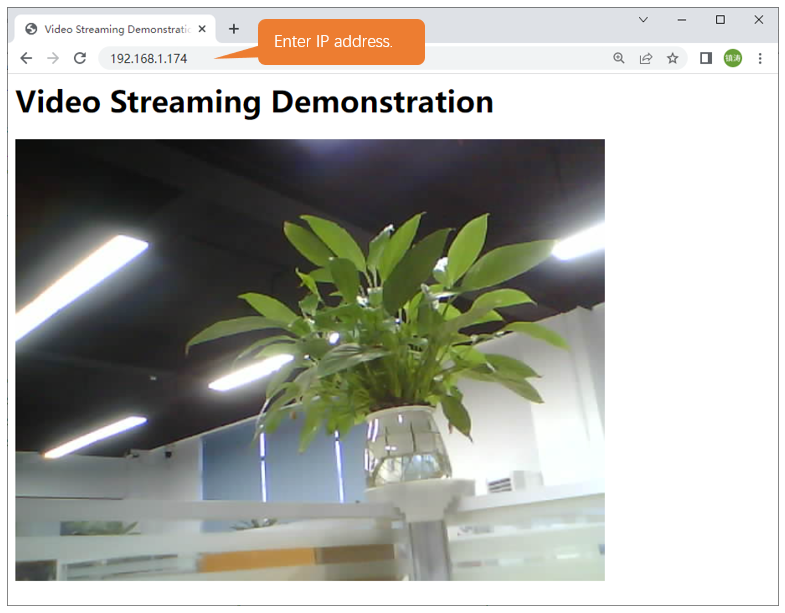Screen dimensions: 785x613
Task: Click the Video Streaming Demonstration heading
Action: point(254,102)
